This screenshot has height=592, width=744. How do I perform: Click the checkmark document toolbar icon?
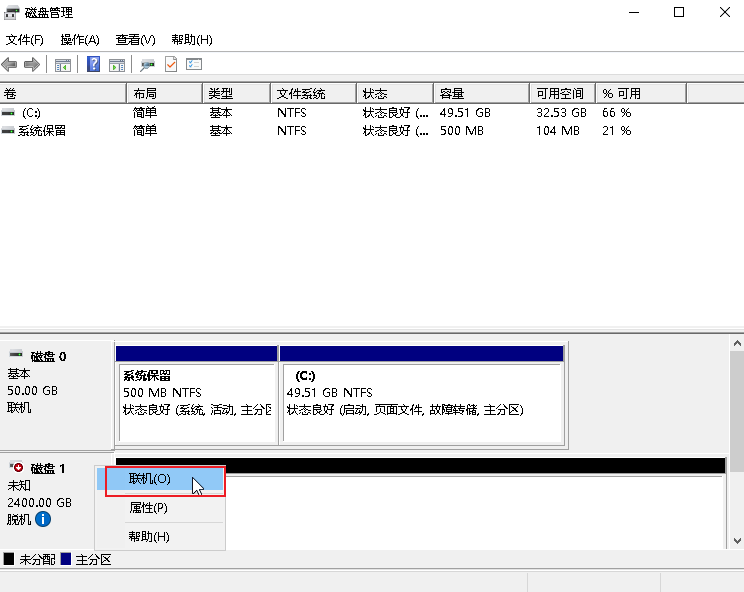(171, 64)
